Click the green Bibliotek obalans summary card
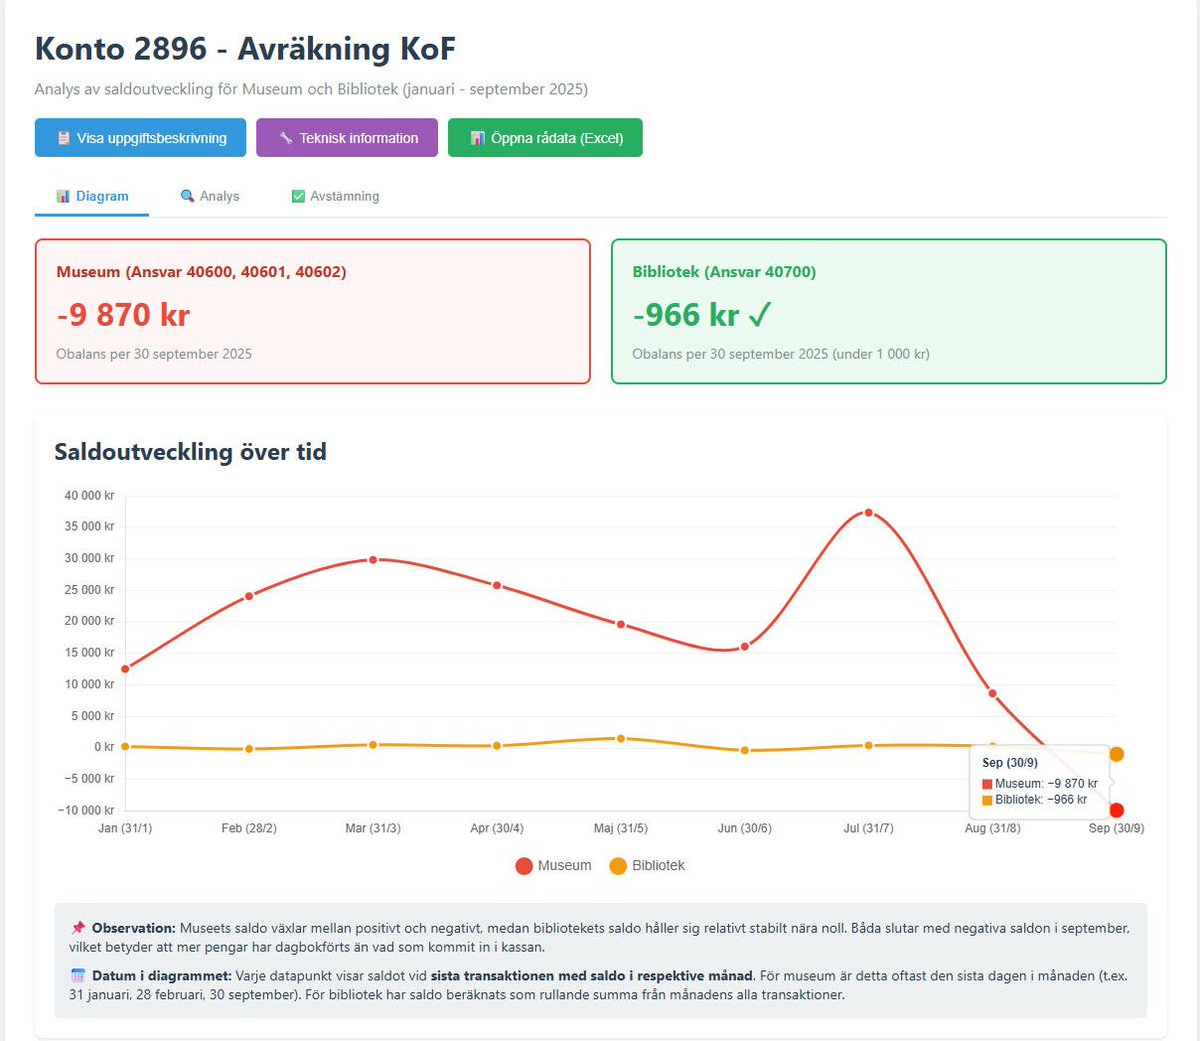This screenshot has height=1041, width=1200. [888, 310]
